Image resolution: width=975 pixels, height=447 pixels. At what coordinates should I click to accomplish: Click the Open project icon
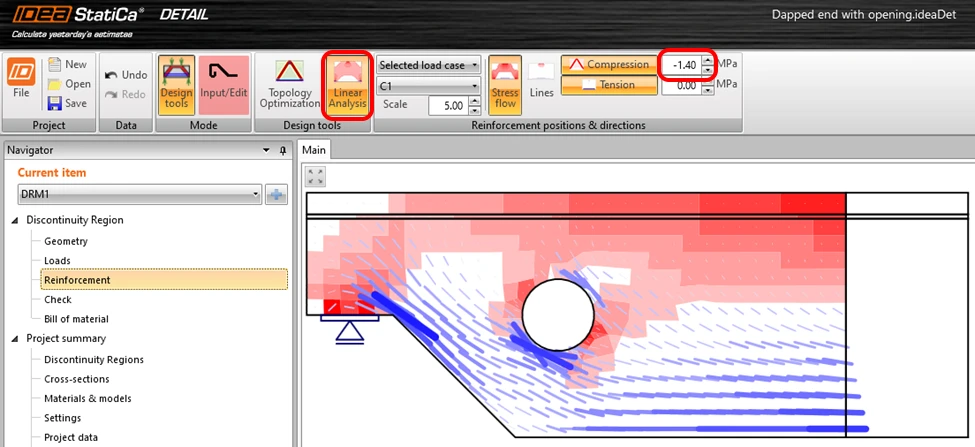55,84
